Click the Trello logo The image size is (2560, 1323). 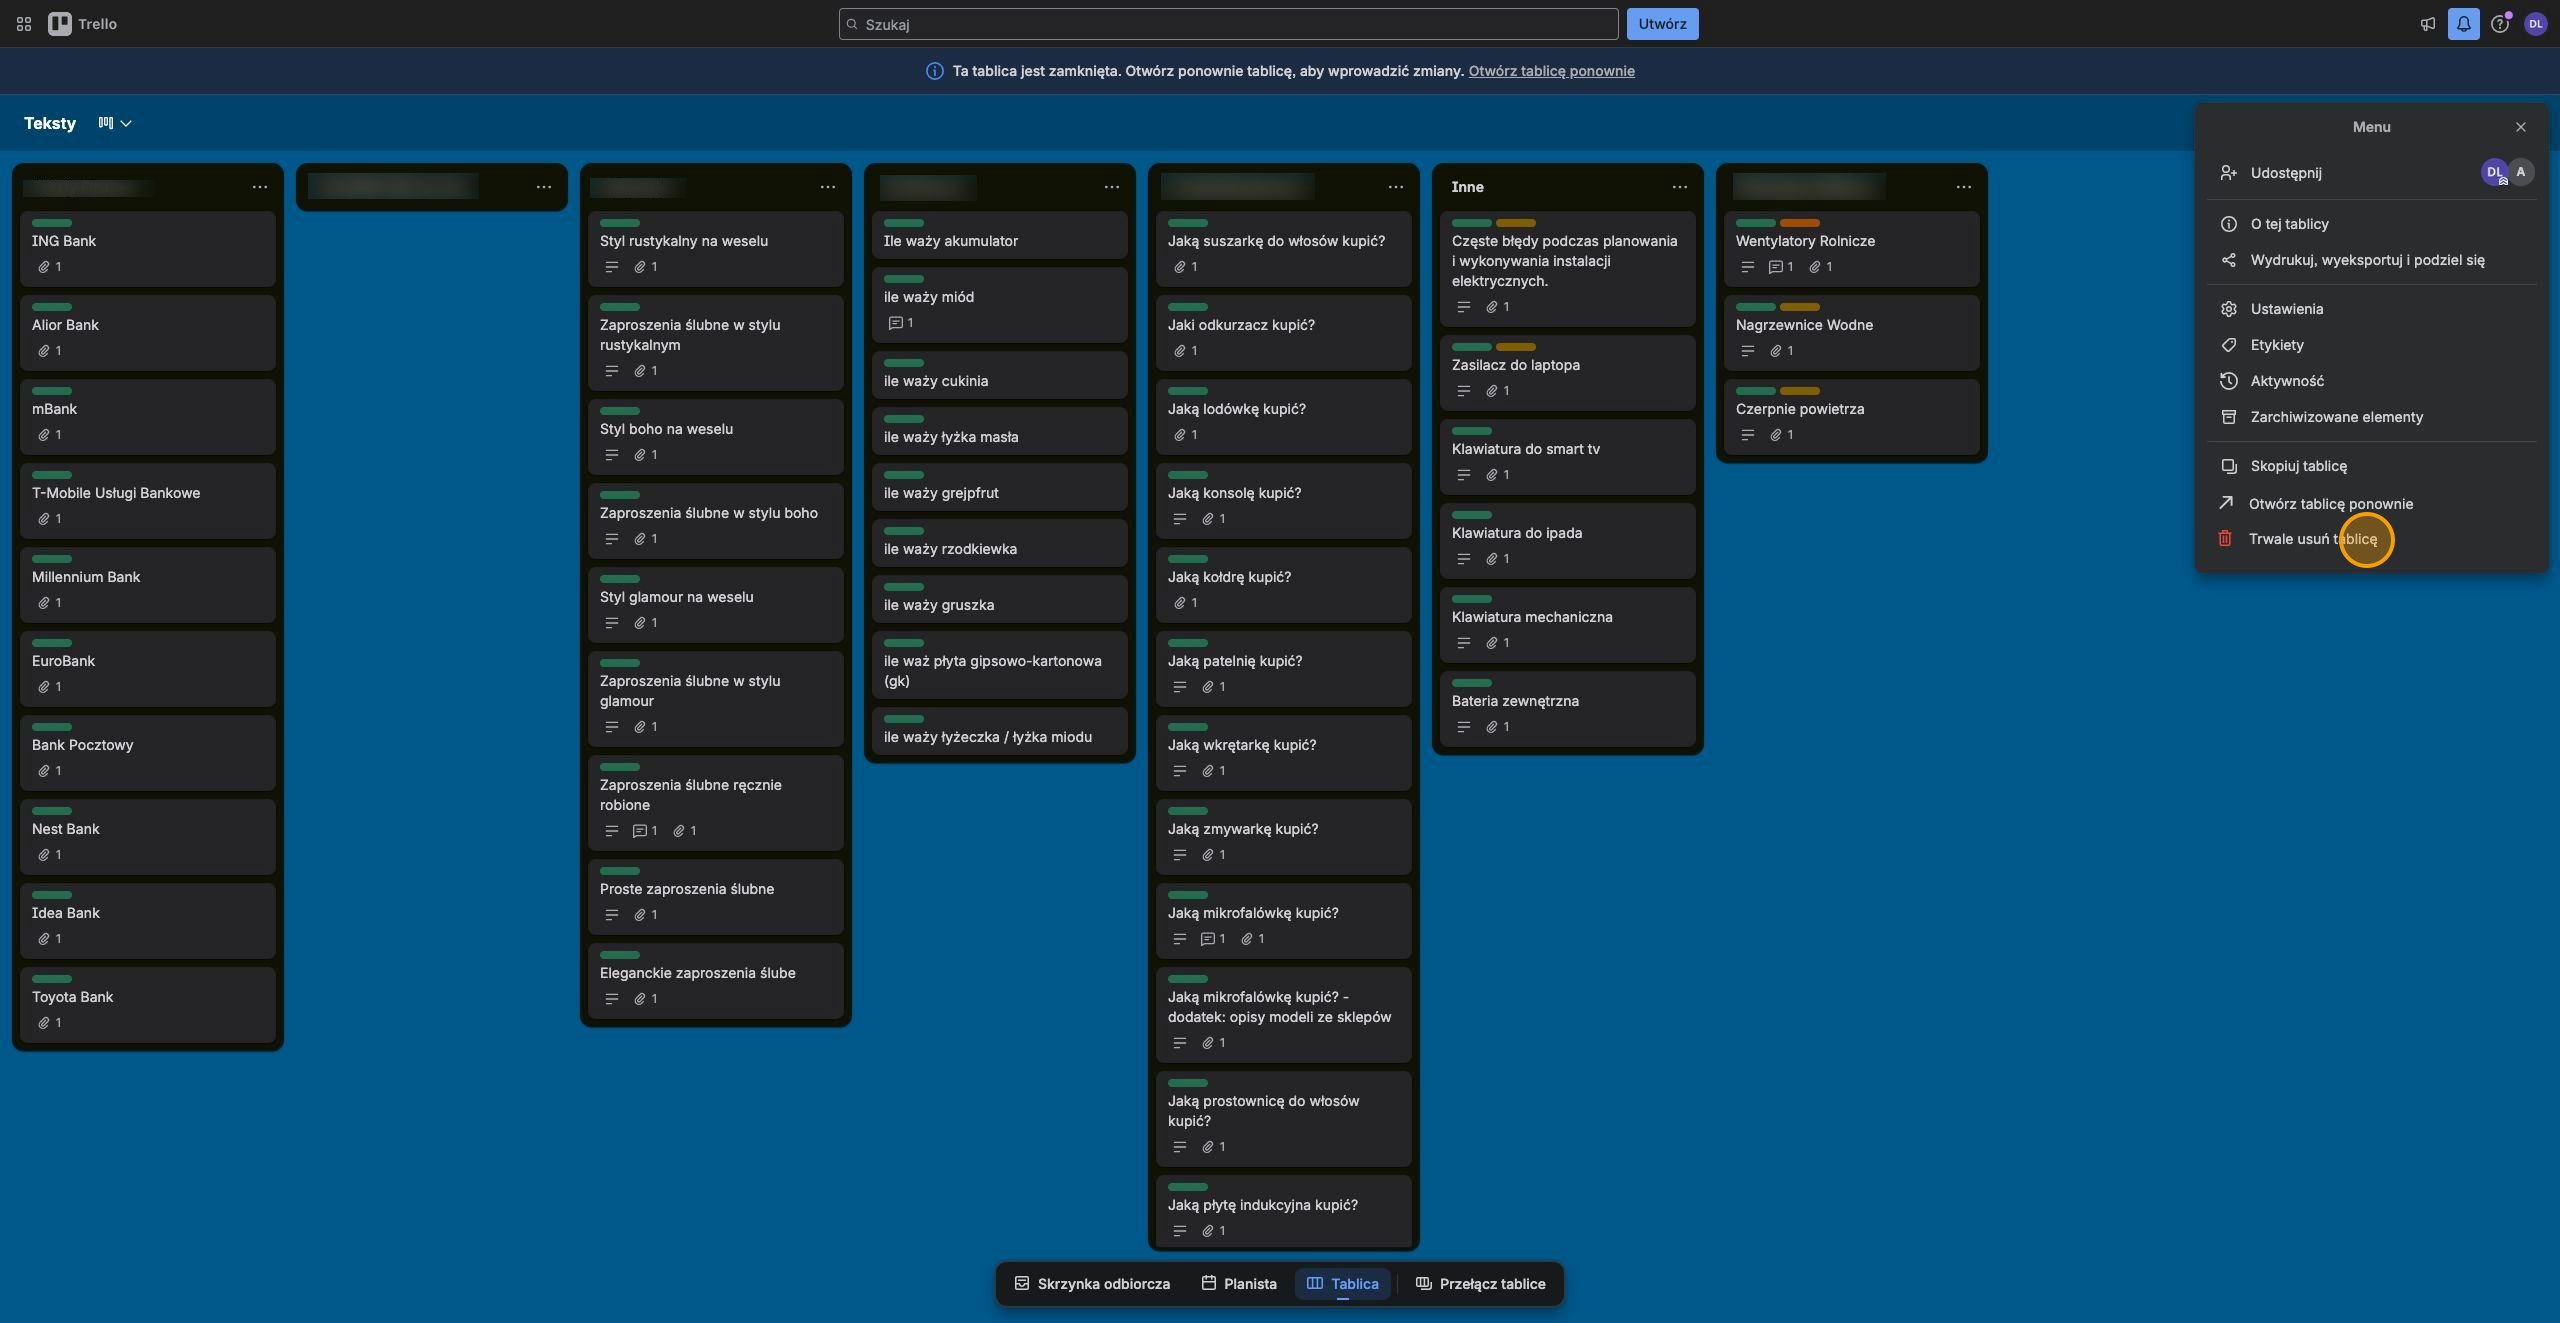(x=83, y=24)
